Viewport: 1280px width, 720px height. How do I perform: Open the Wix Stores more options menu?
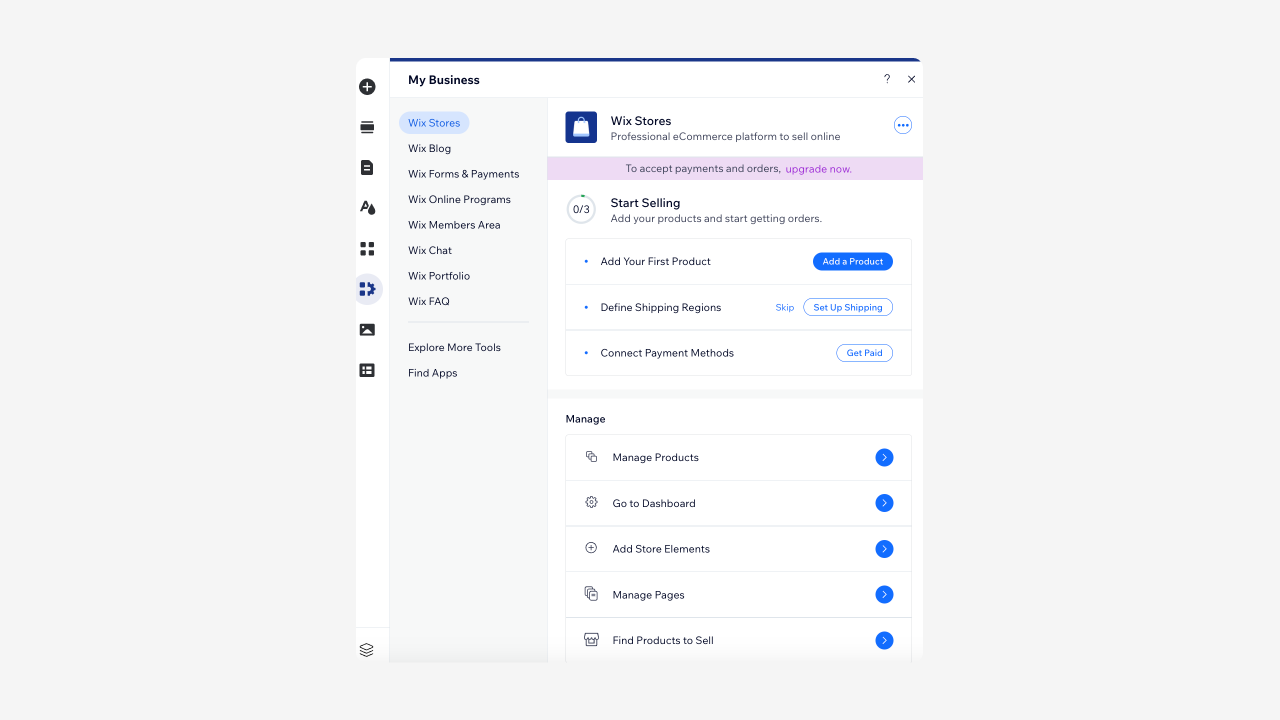coord(902,125)
